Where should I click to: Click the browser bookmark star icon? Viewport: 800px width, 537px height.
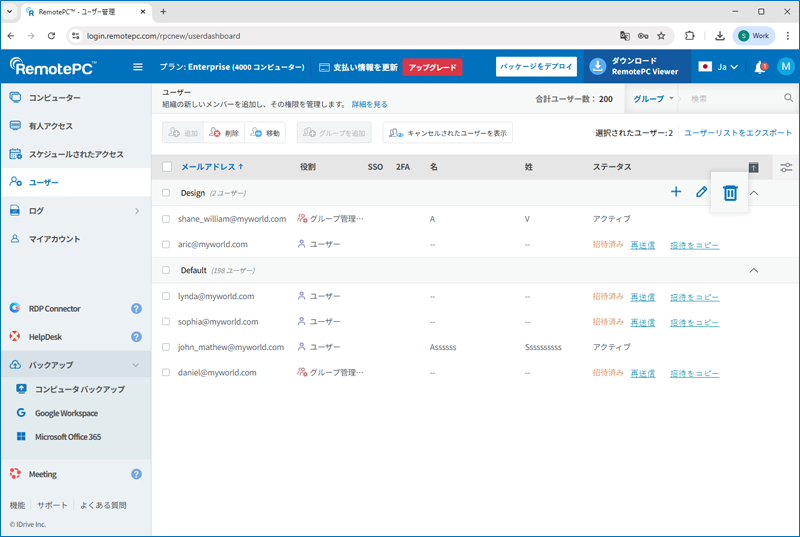(661, 36)
